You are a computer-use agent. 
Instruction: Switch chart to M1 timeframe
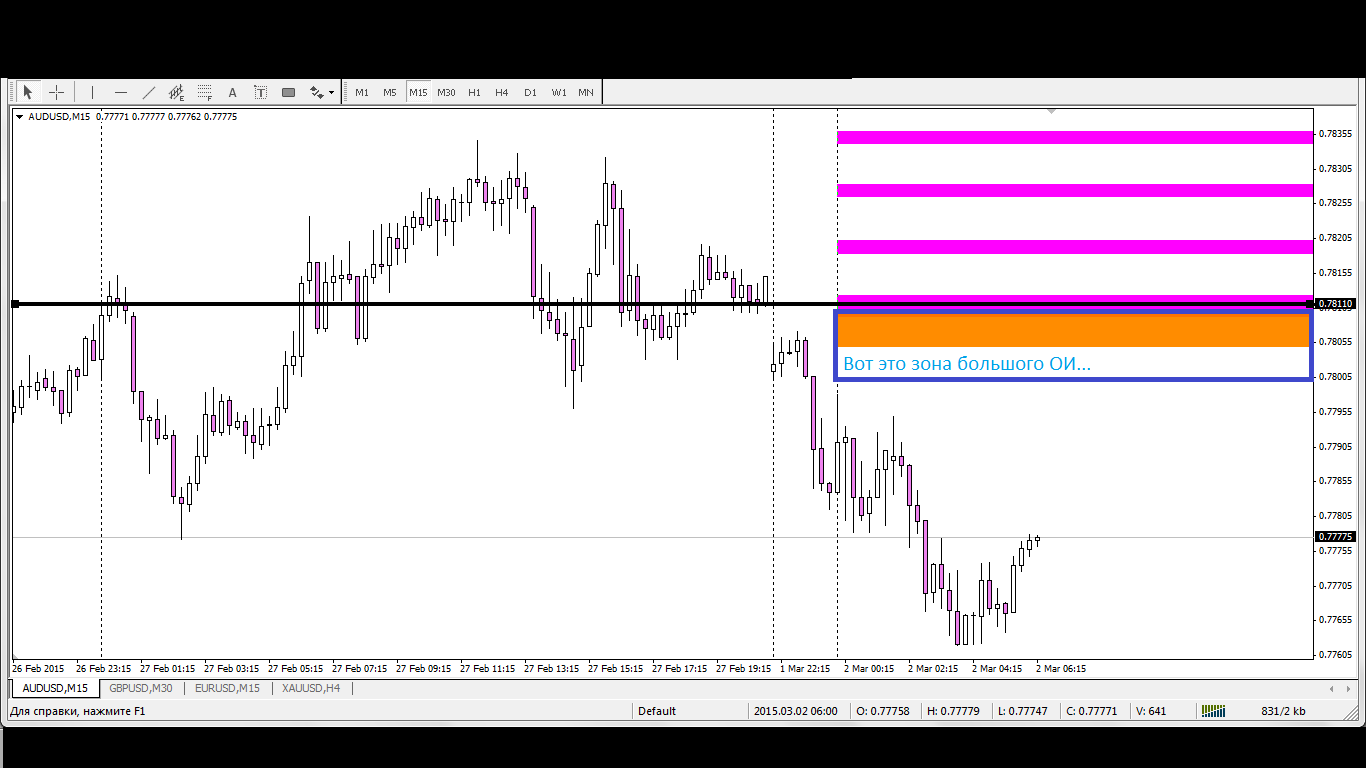pyautogui.click(x=362, y=92)
